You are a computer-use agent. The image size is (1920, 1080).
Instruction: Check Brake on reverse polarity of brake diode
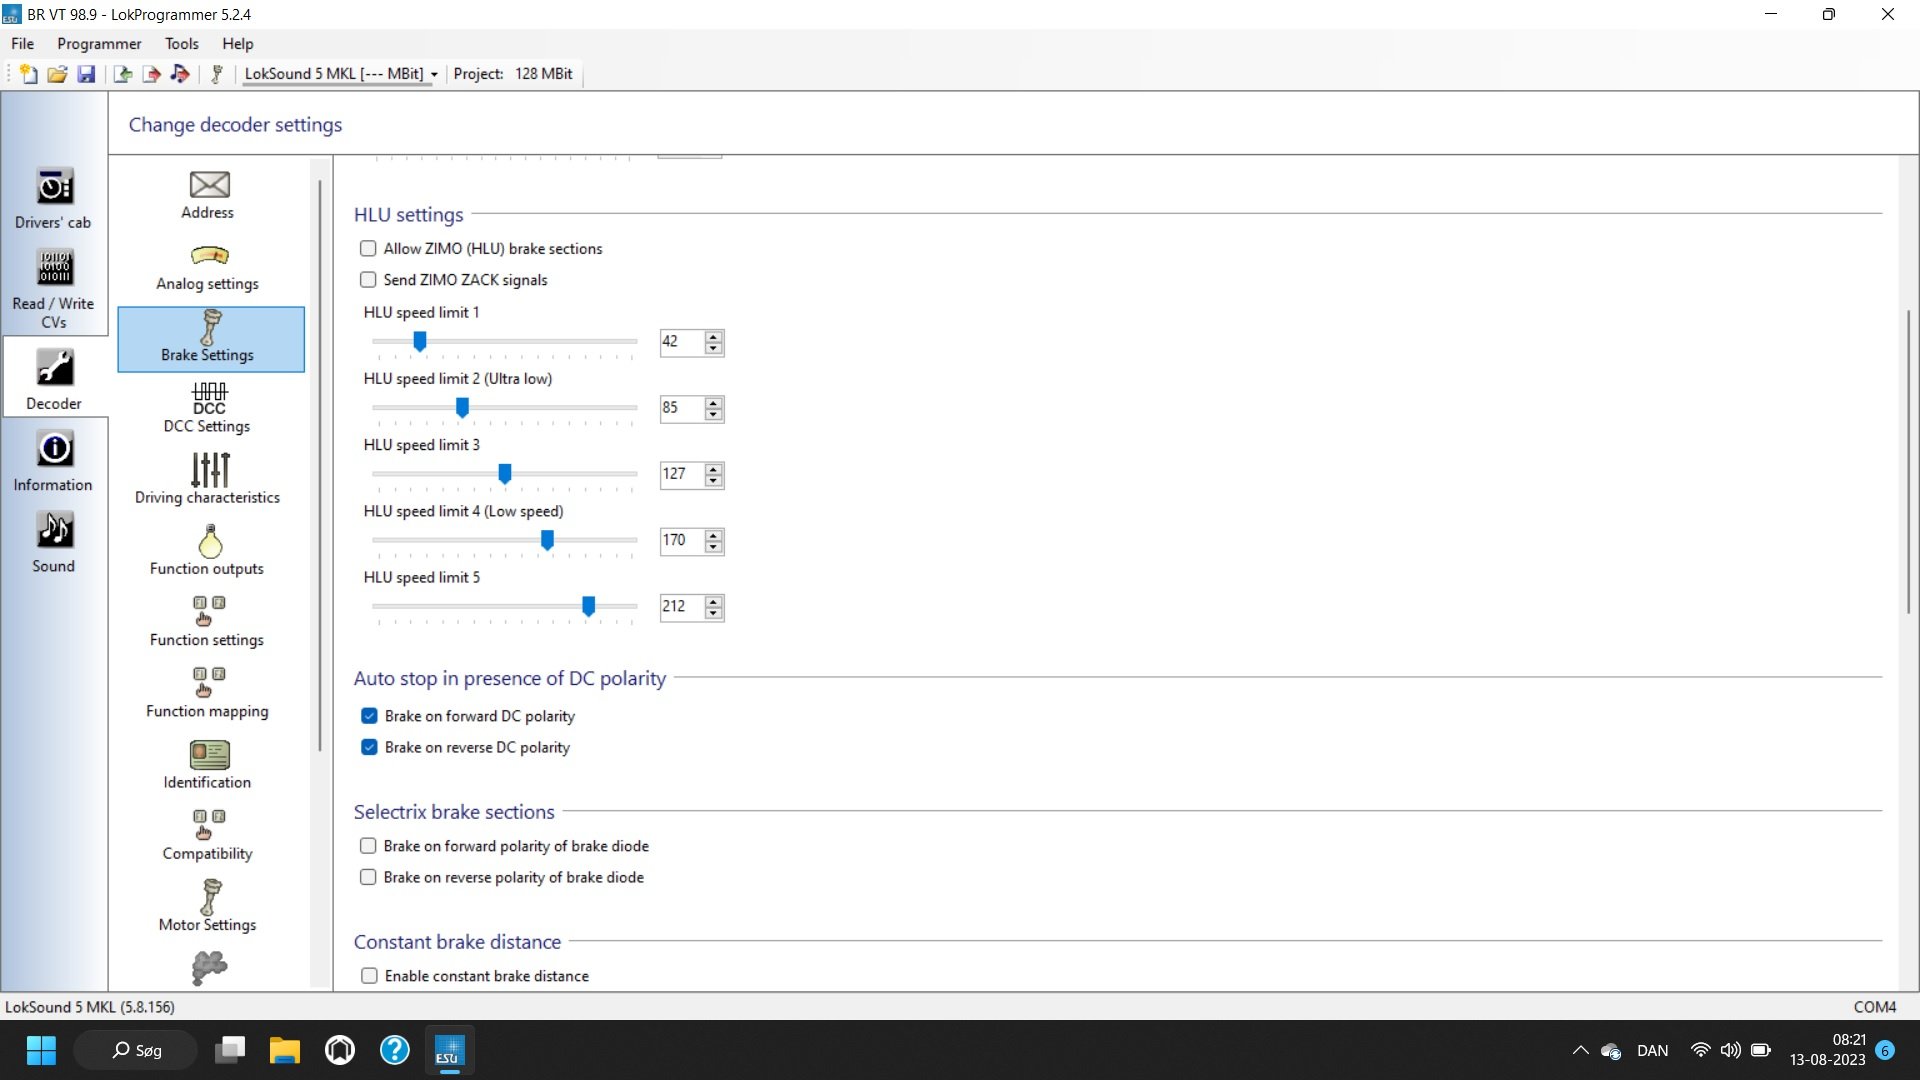coord(368,877)
